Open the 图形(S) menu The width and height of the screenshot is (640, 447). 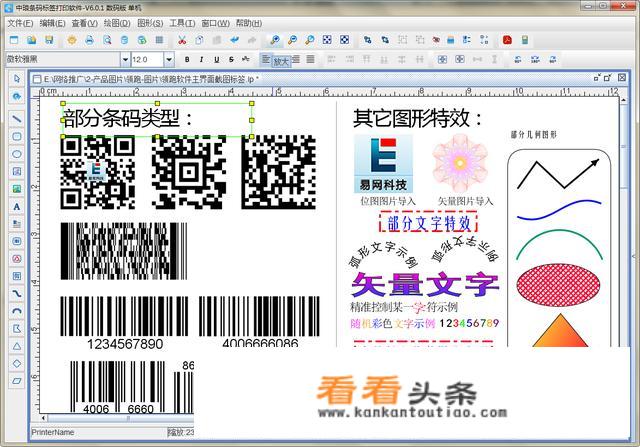pos(150,23)
